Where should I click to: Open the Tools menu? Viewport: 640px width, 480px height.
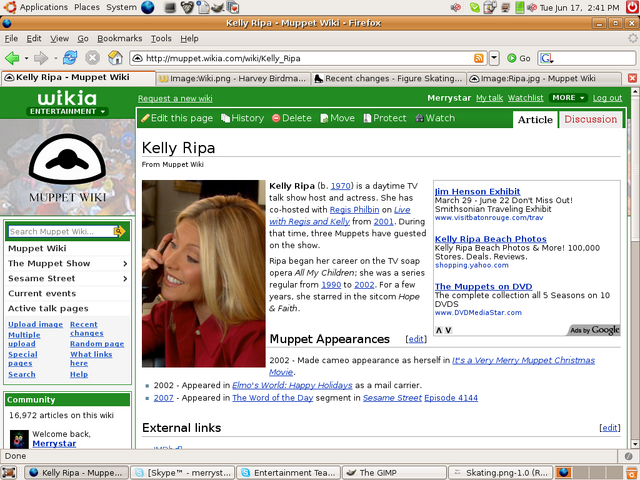click(x=161, y=38)
